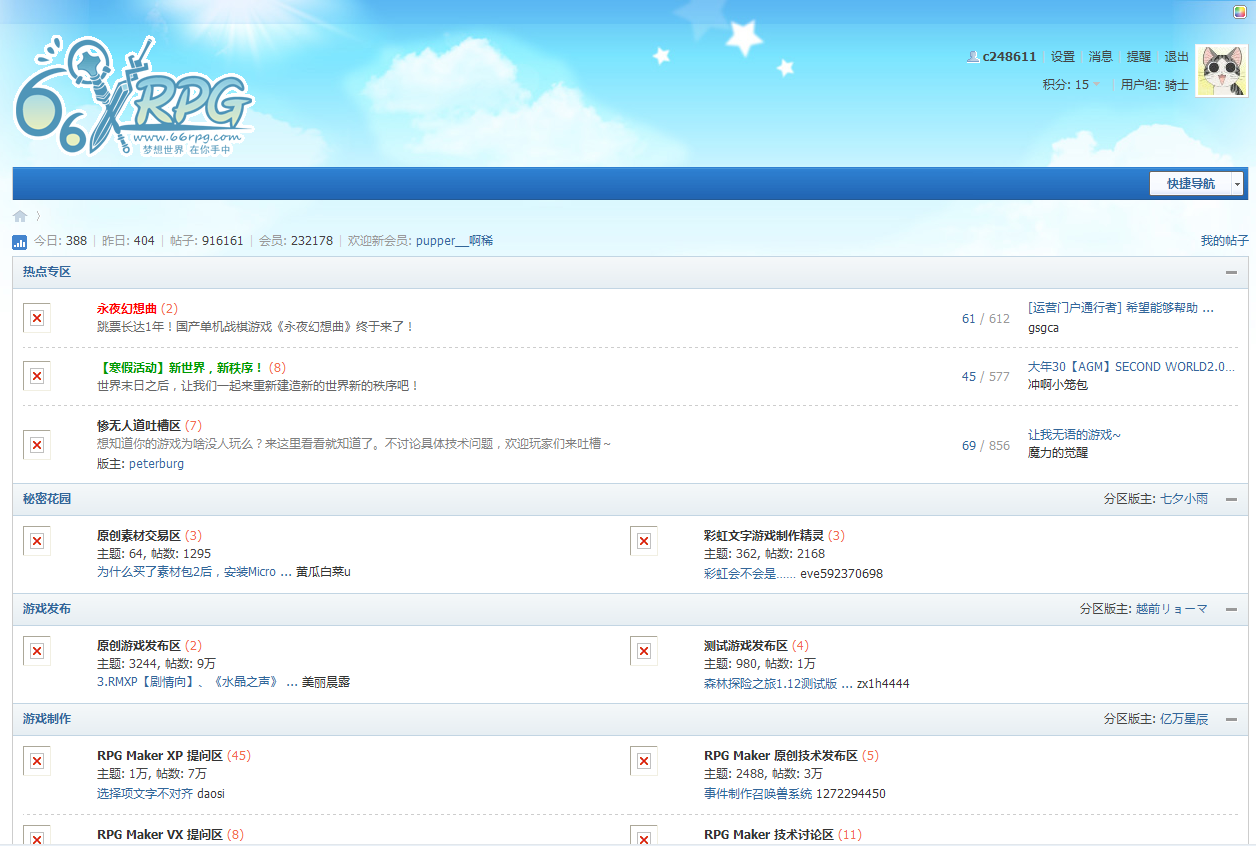
Task: Open the cat avatar picture
Action: click(1222, 71)
